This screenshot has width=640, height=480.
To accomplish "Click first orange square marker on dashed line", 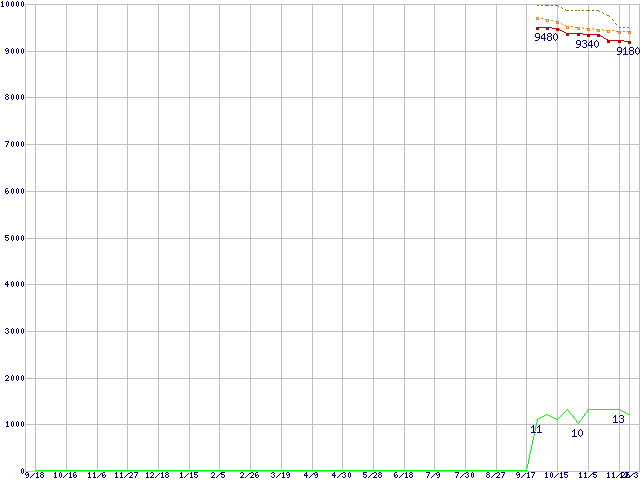I will pyautogui.click(x=537, y=18).
